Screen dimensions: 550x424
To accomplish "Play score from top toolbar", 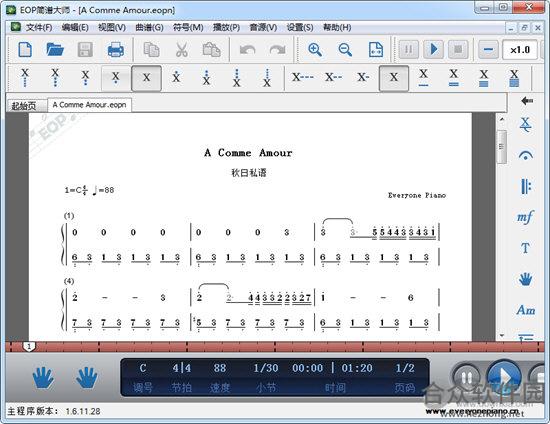I will click(x=433, y=49).
